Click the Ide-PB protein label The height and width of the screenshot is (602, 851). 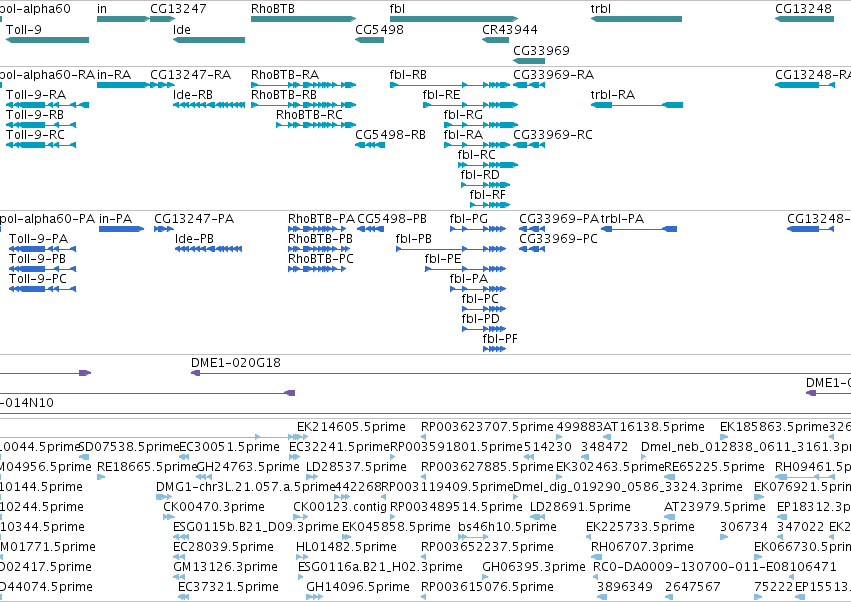tap(194, 239)
